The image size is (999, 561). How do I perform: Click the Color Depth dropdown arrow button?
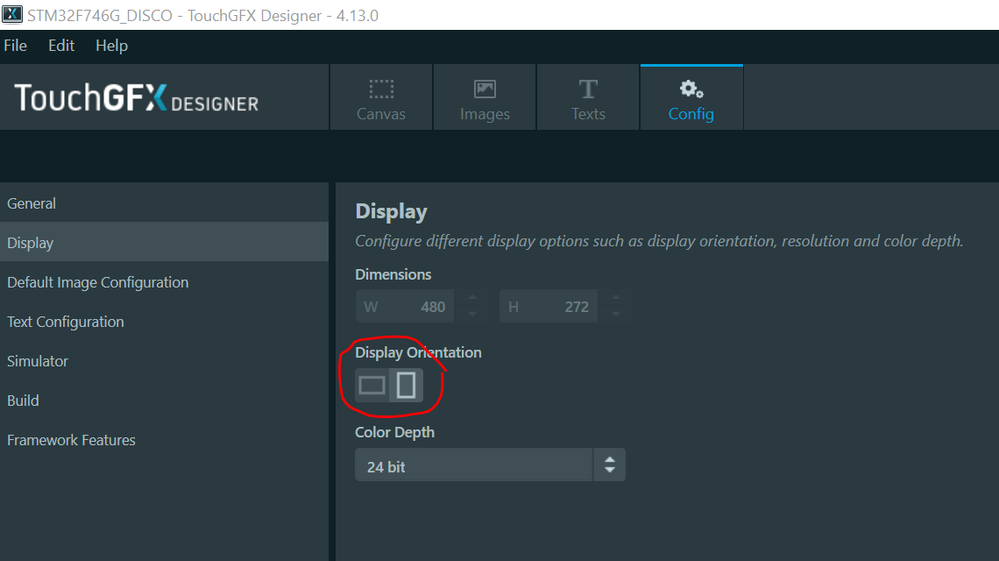610,465
